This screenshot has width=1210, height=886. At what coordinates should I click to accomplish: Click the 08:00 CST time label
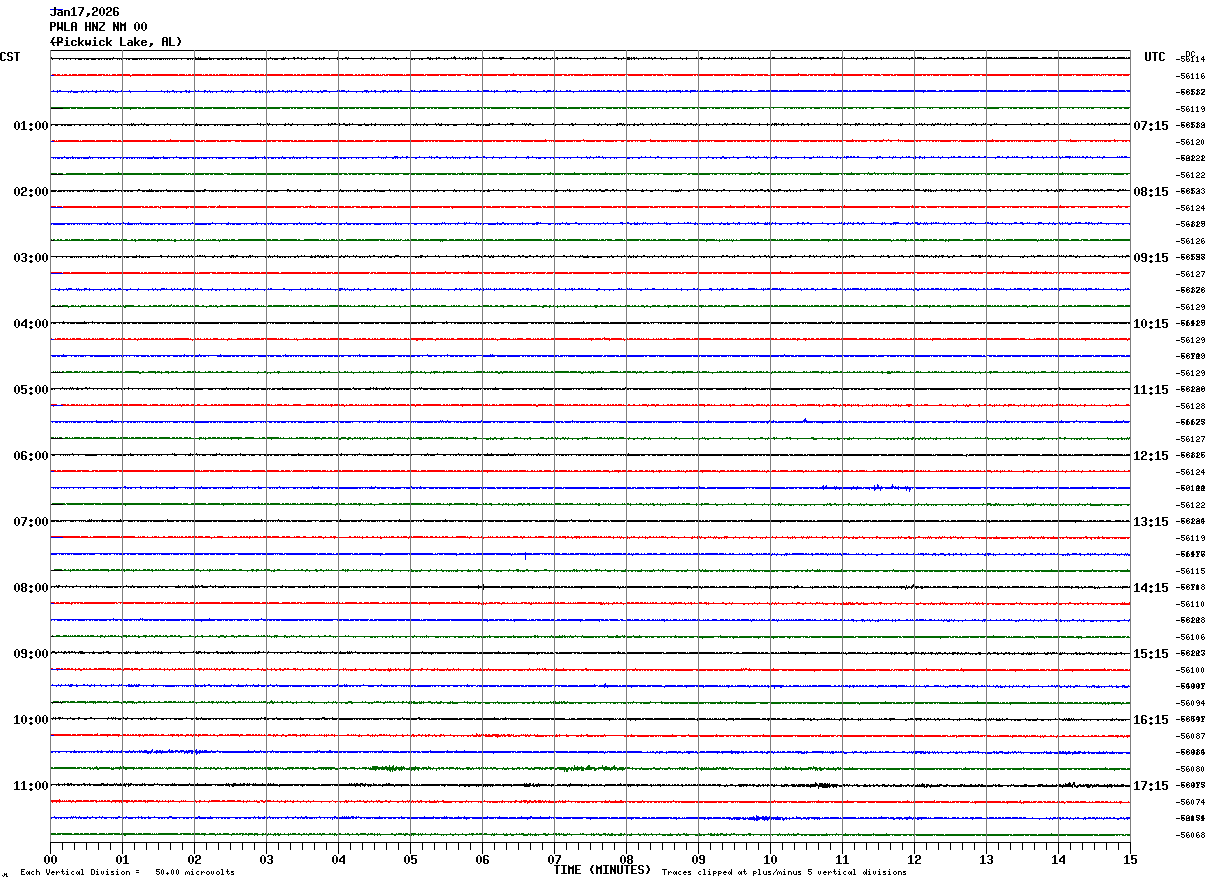click(x=31, y=588)
